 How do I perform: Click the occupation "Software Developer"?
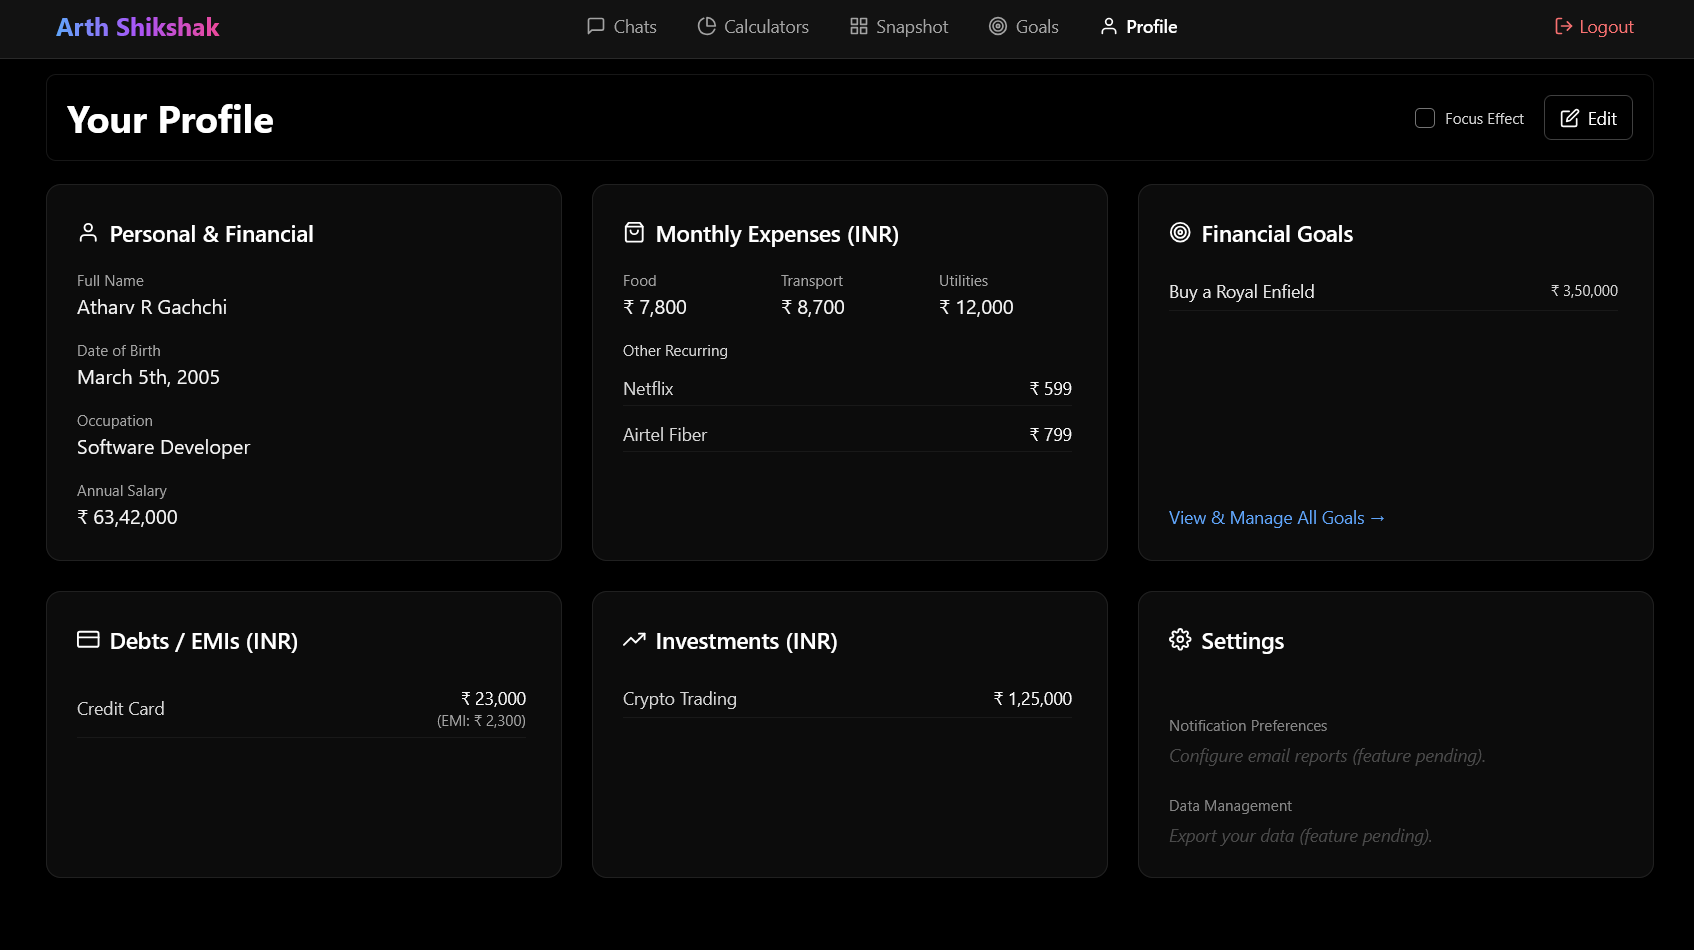pyautogui.click(x=163, y=447)
